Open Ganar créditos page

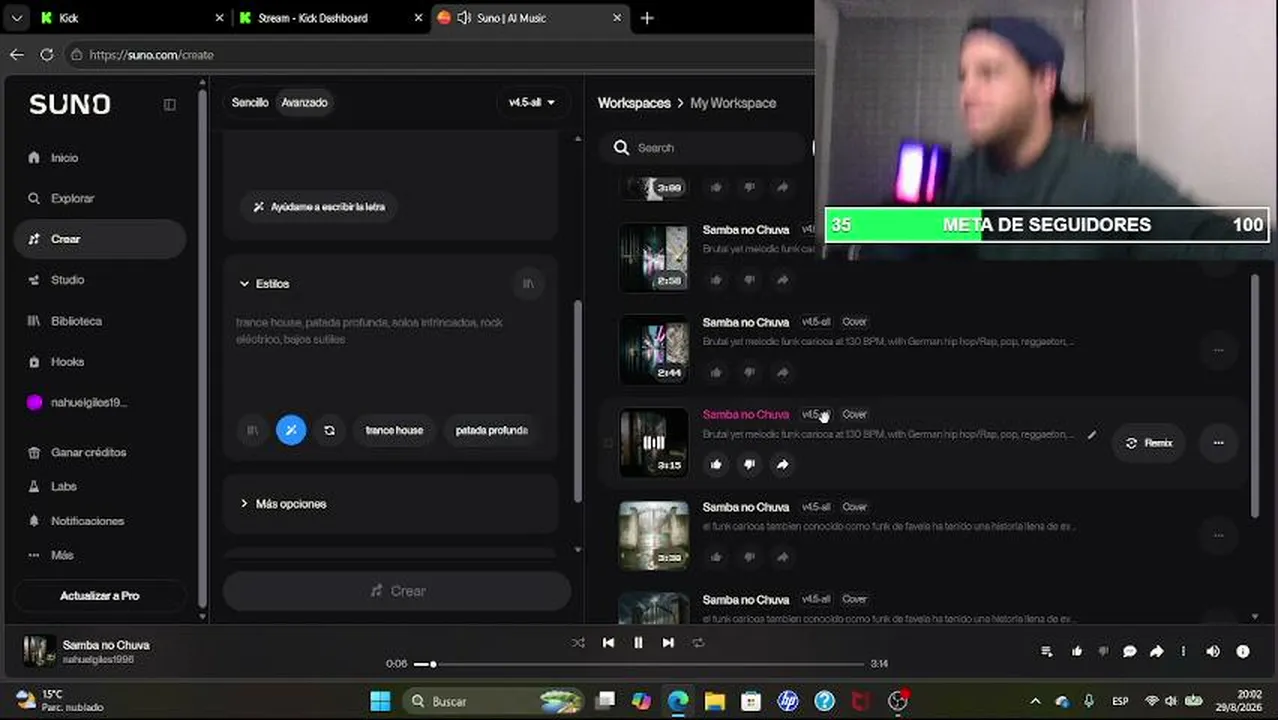pyautogui.click(x=88, y=453)
